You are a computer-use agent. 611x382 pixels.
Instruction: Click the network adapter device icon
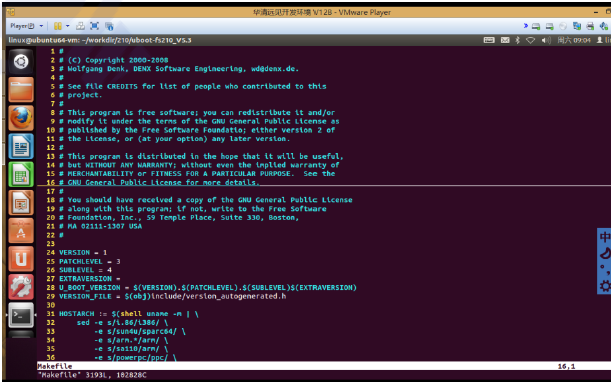(577, 26)
